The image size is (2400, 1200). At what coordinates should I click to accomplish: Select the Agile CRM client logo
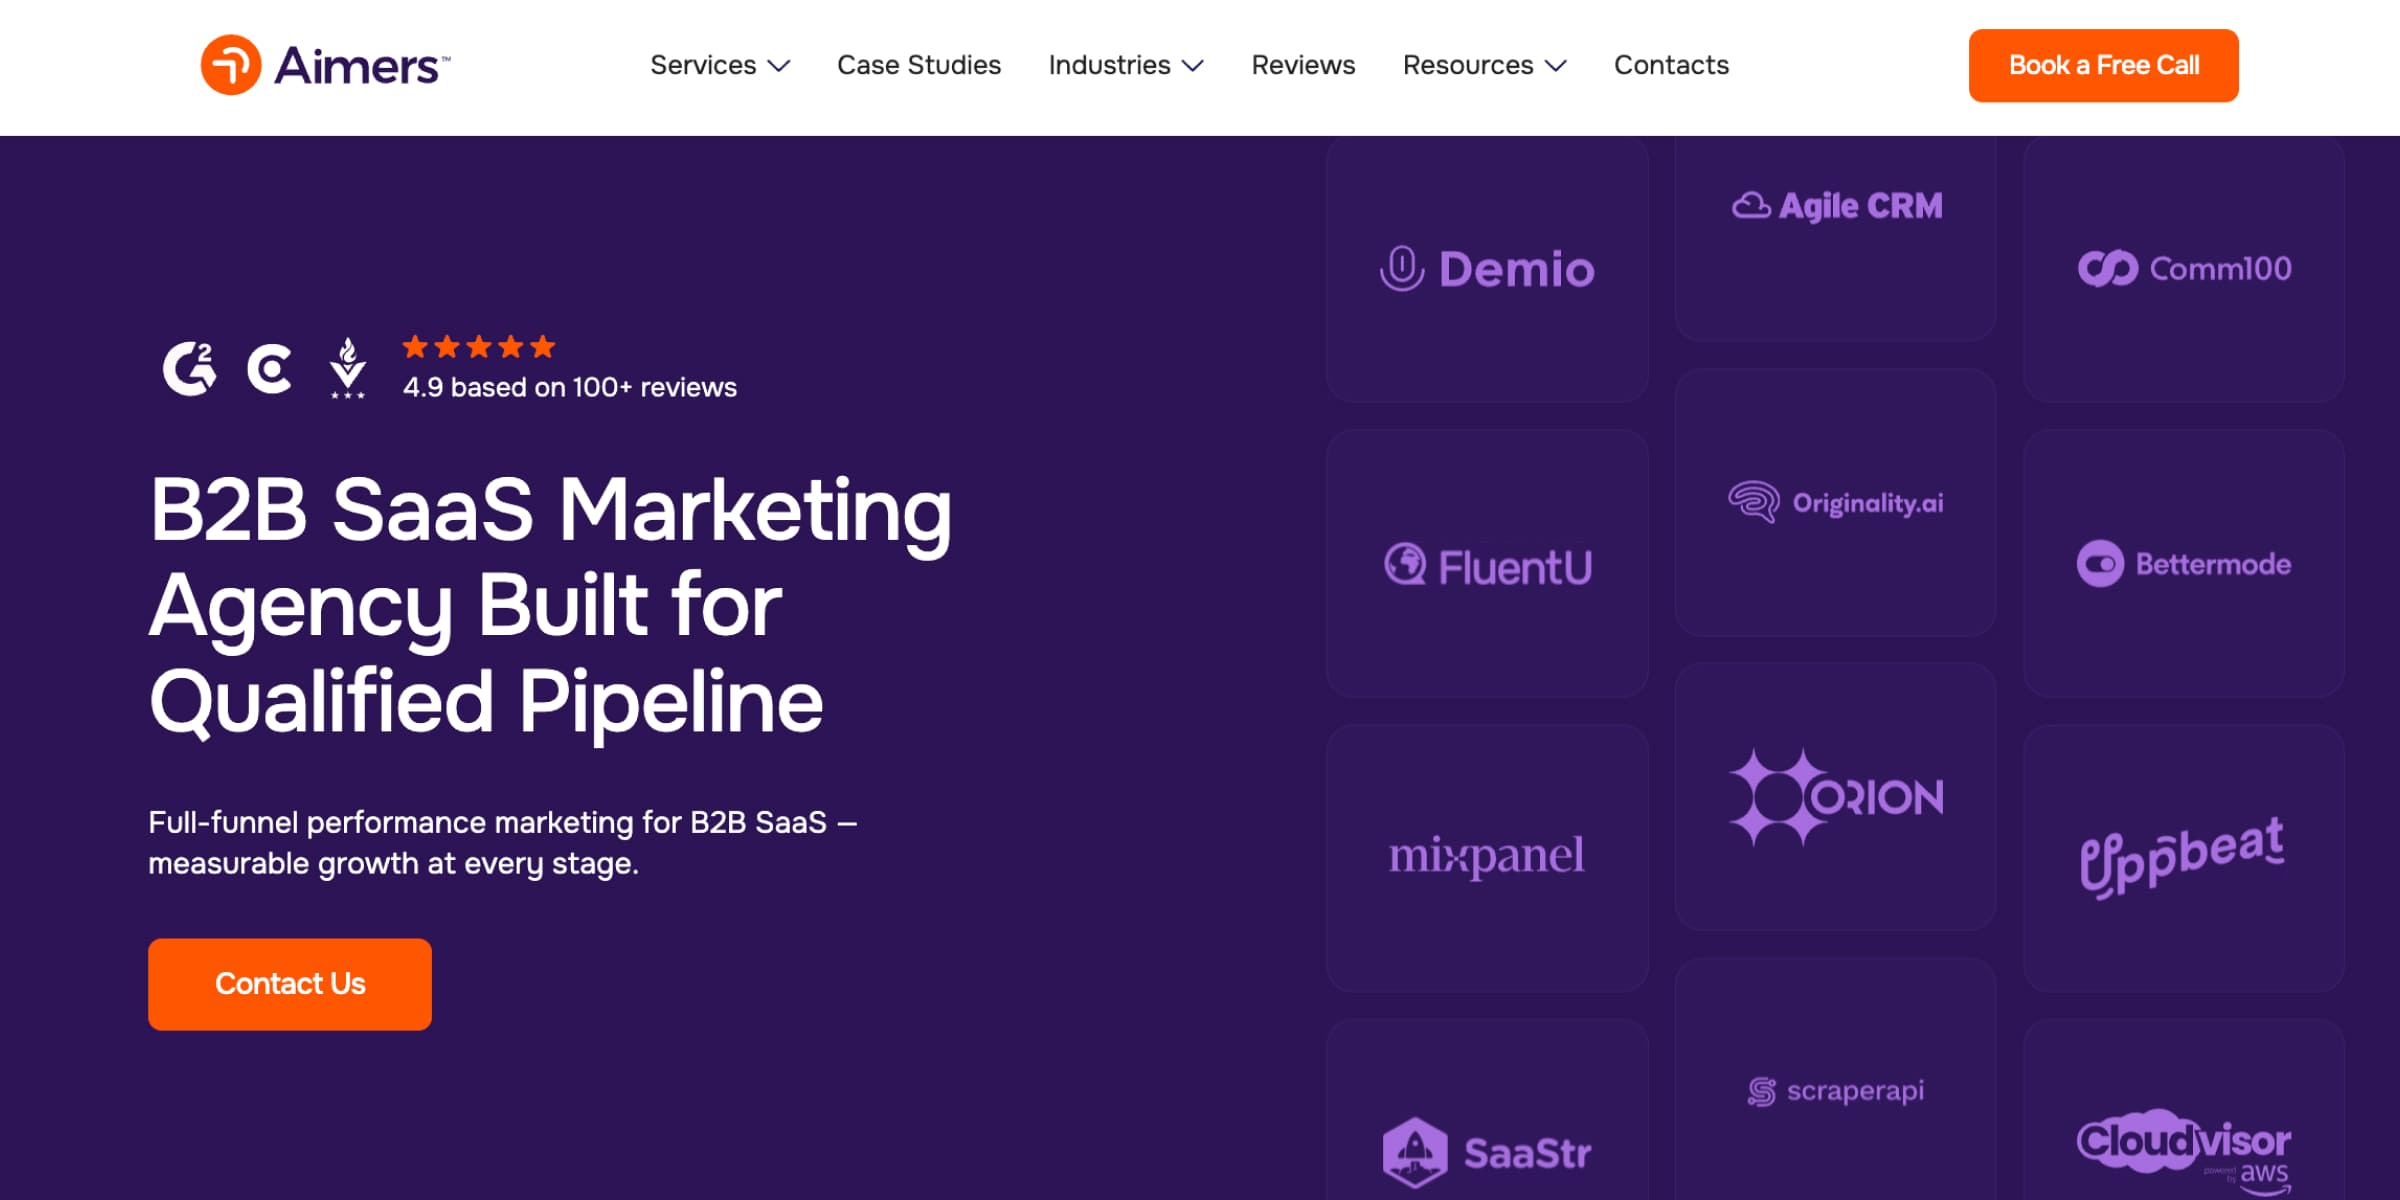(x=1837, y=206)
